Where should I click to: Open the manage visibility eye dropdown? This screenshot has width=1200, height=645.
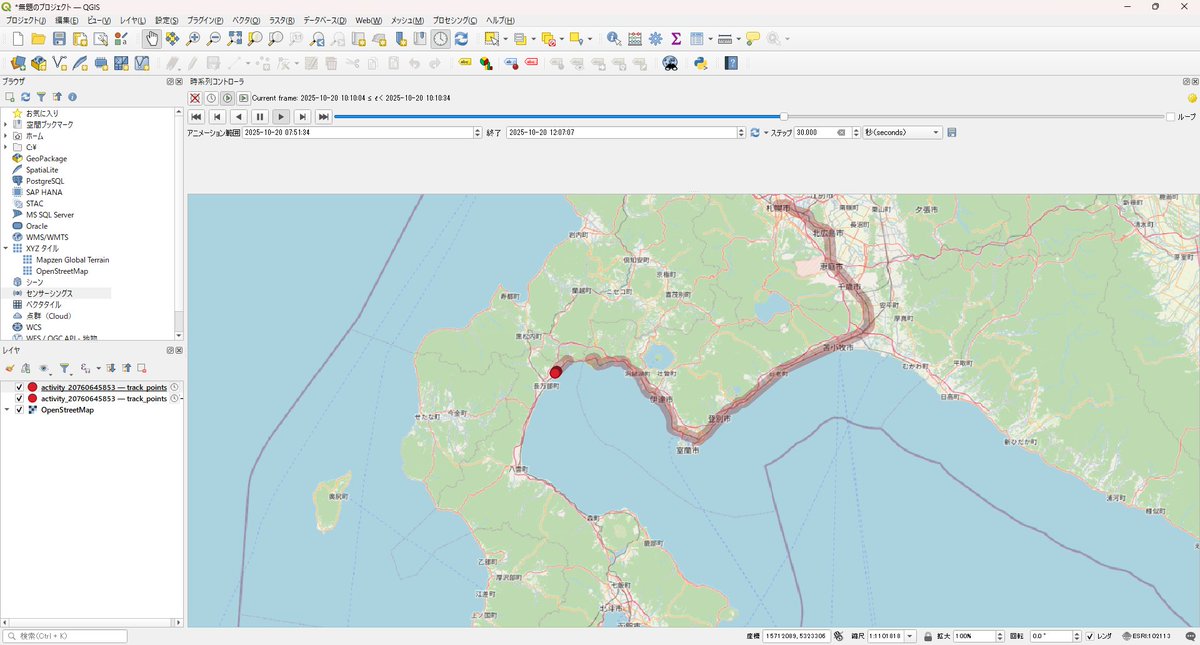pos(43,369)
